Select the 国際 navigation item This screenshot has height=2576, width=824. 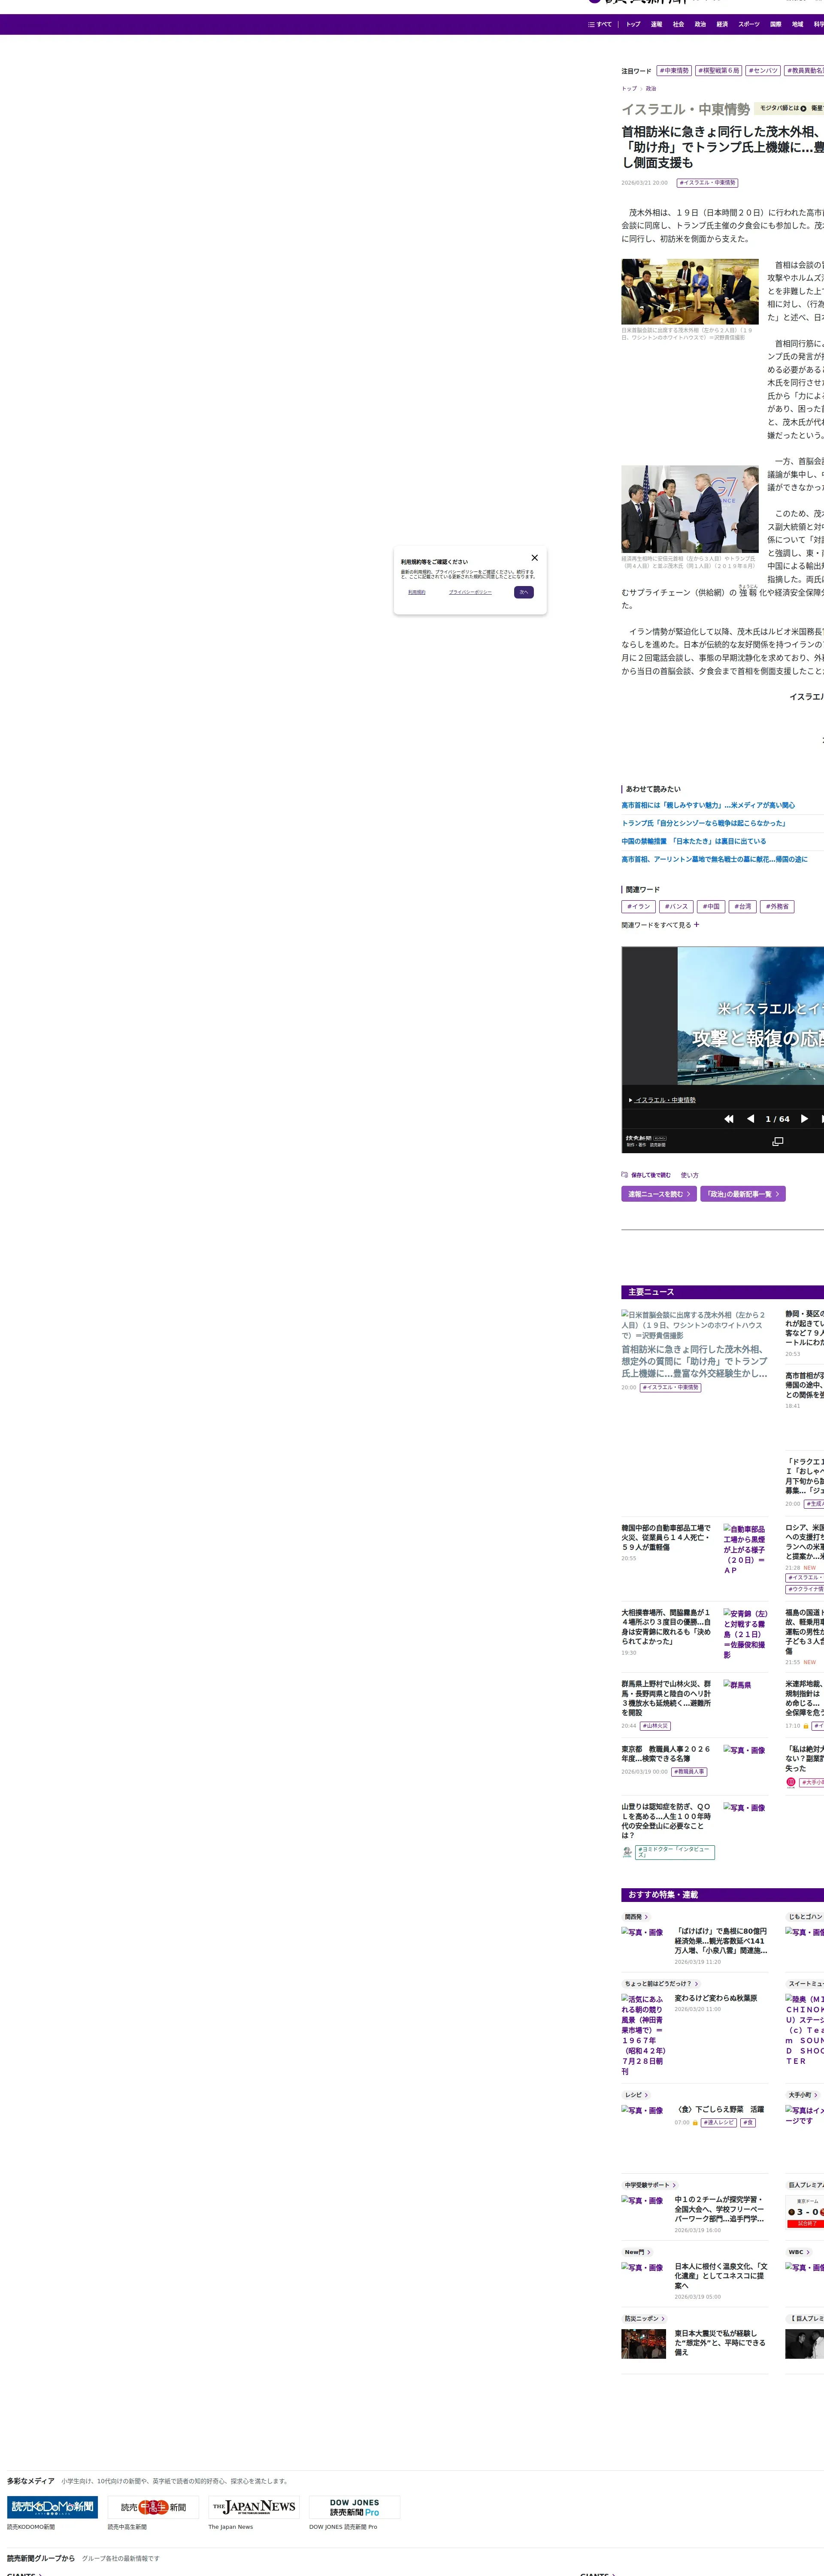click(775, 24)
